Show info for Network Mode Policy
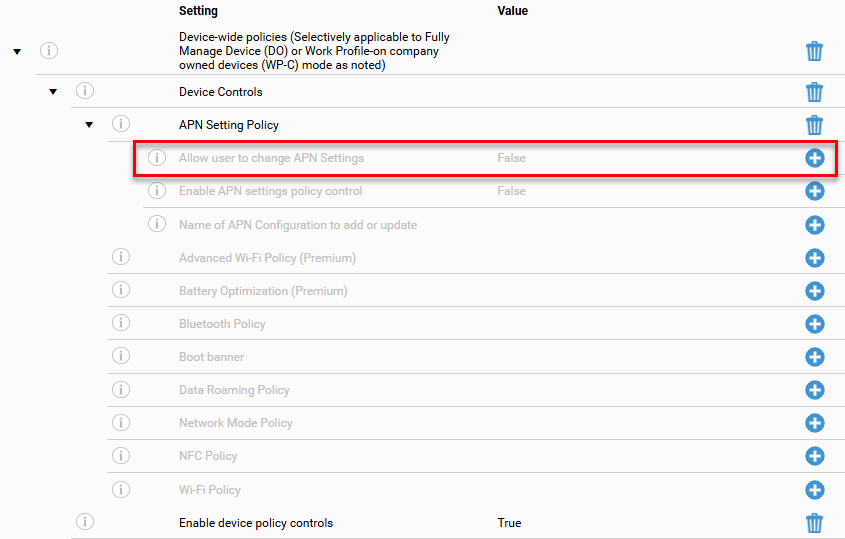Viewport: 845px width, 539px height. pyautogui.click(x=121, y=423)
